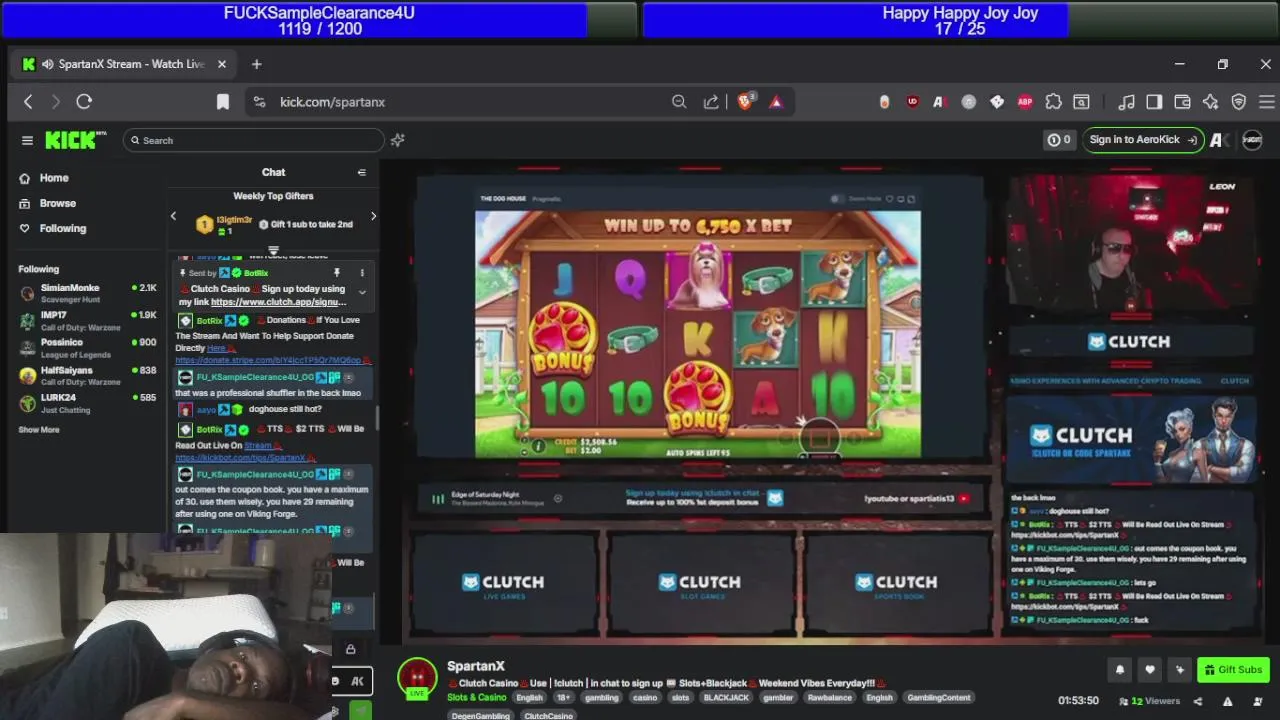This screenshot has width=1280, height=720.
Task: Click the Happy Happy Joy Joy progress bar
Action: click(x=960, y=20)
